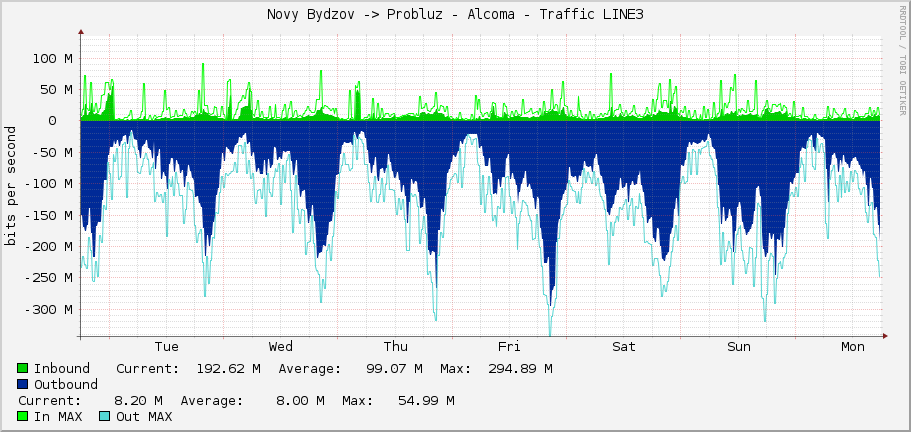Click the Outbound average value '8.00 M'
Image resolution: width=911 pixels, height=432 pixels.
[x=300, y=401]
